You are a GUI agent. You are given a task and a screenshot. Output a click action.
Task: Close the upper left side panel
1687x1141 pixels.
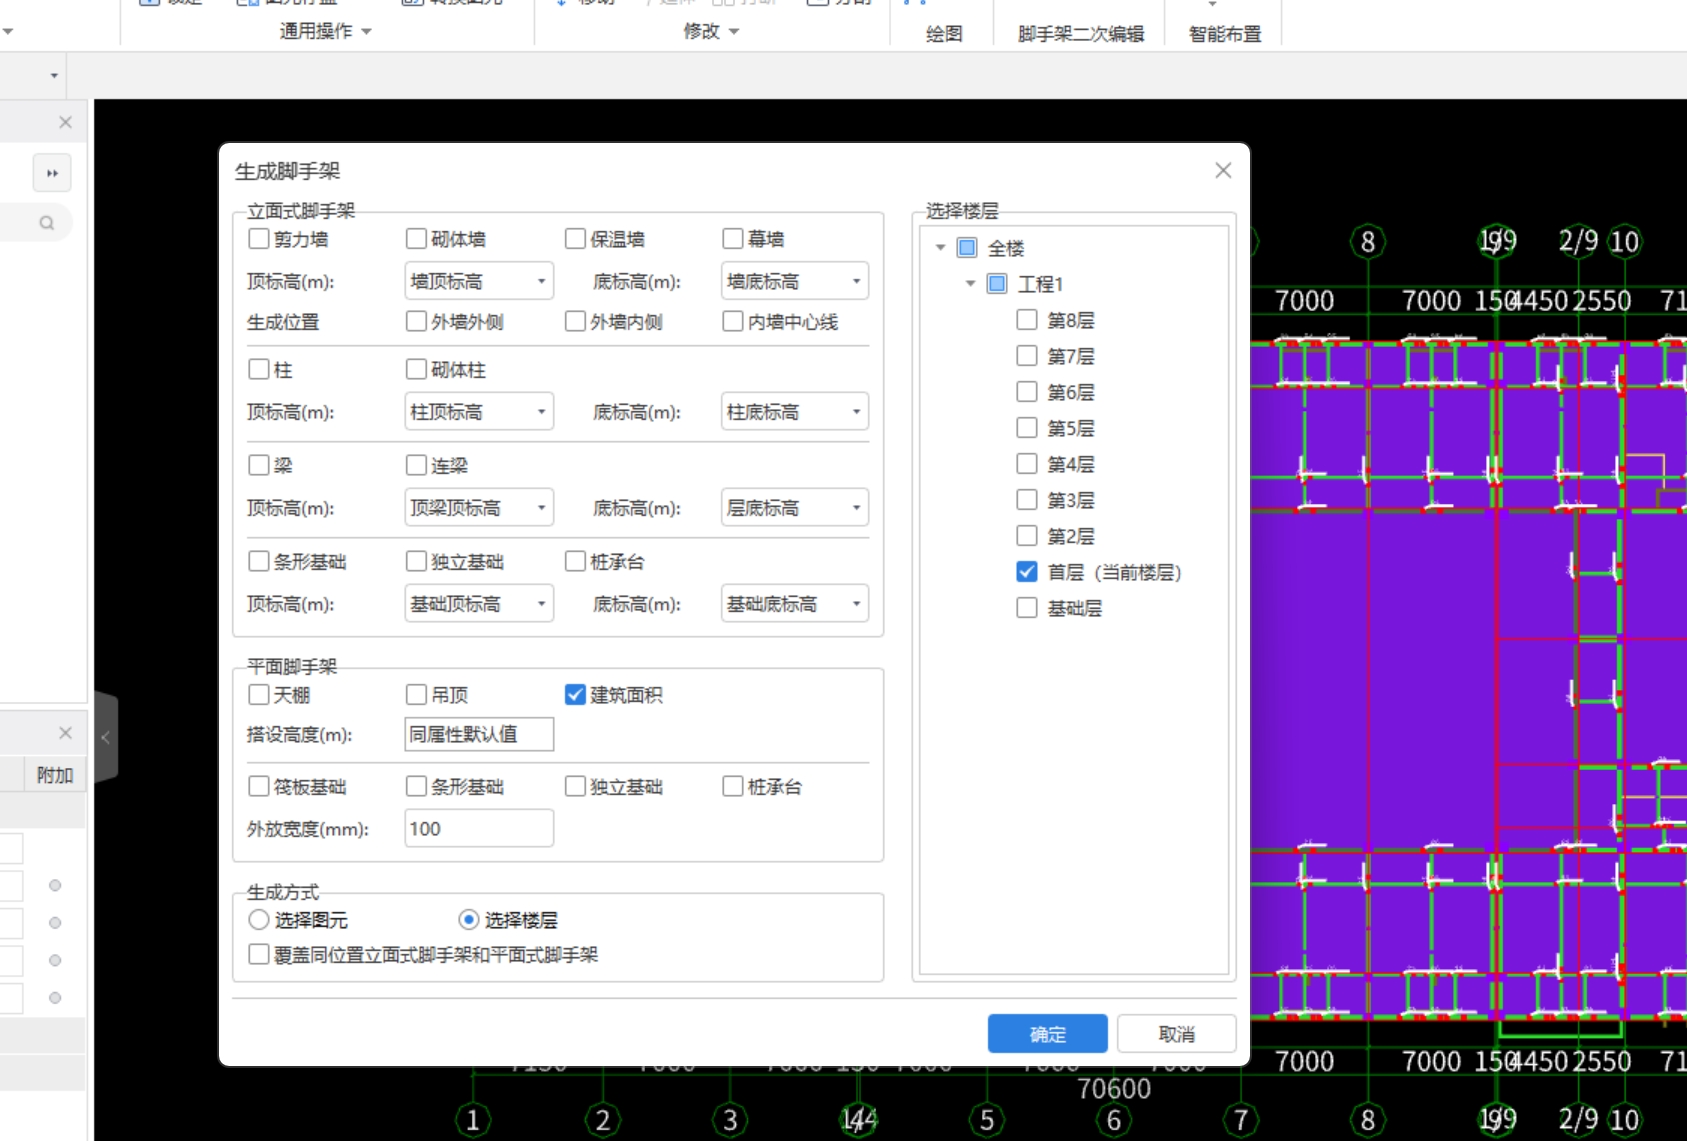pos(65,122)
